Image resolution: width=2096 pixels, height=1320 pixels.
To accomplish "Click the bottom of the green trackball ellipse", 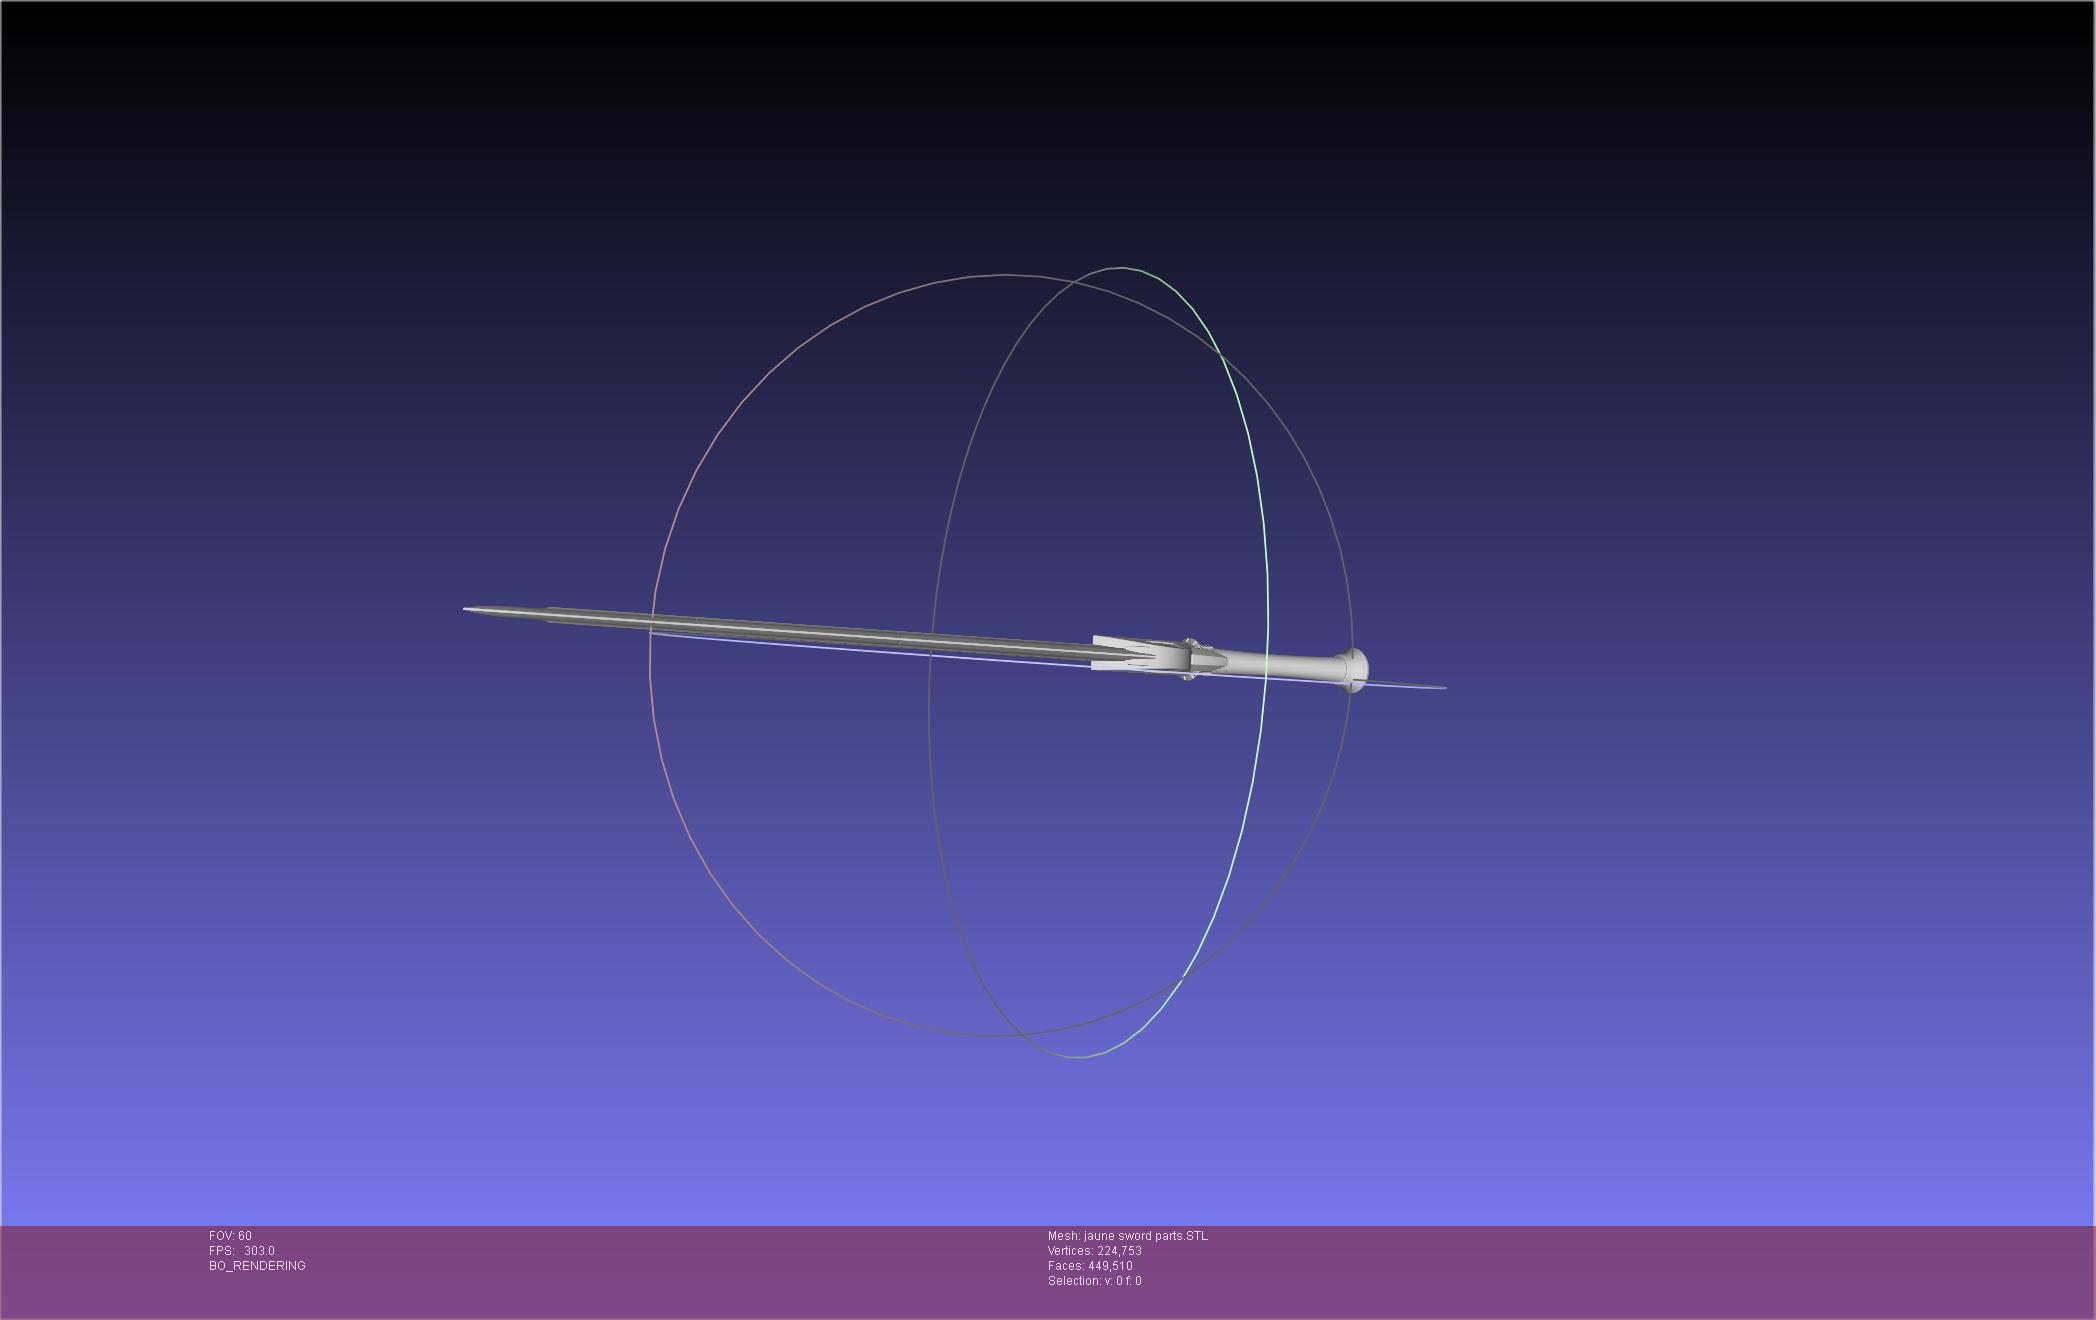I will click(1078, 1056).
